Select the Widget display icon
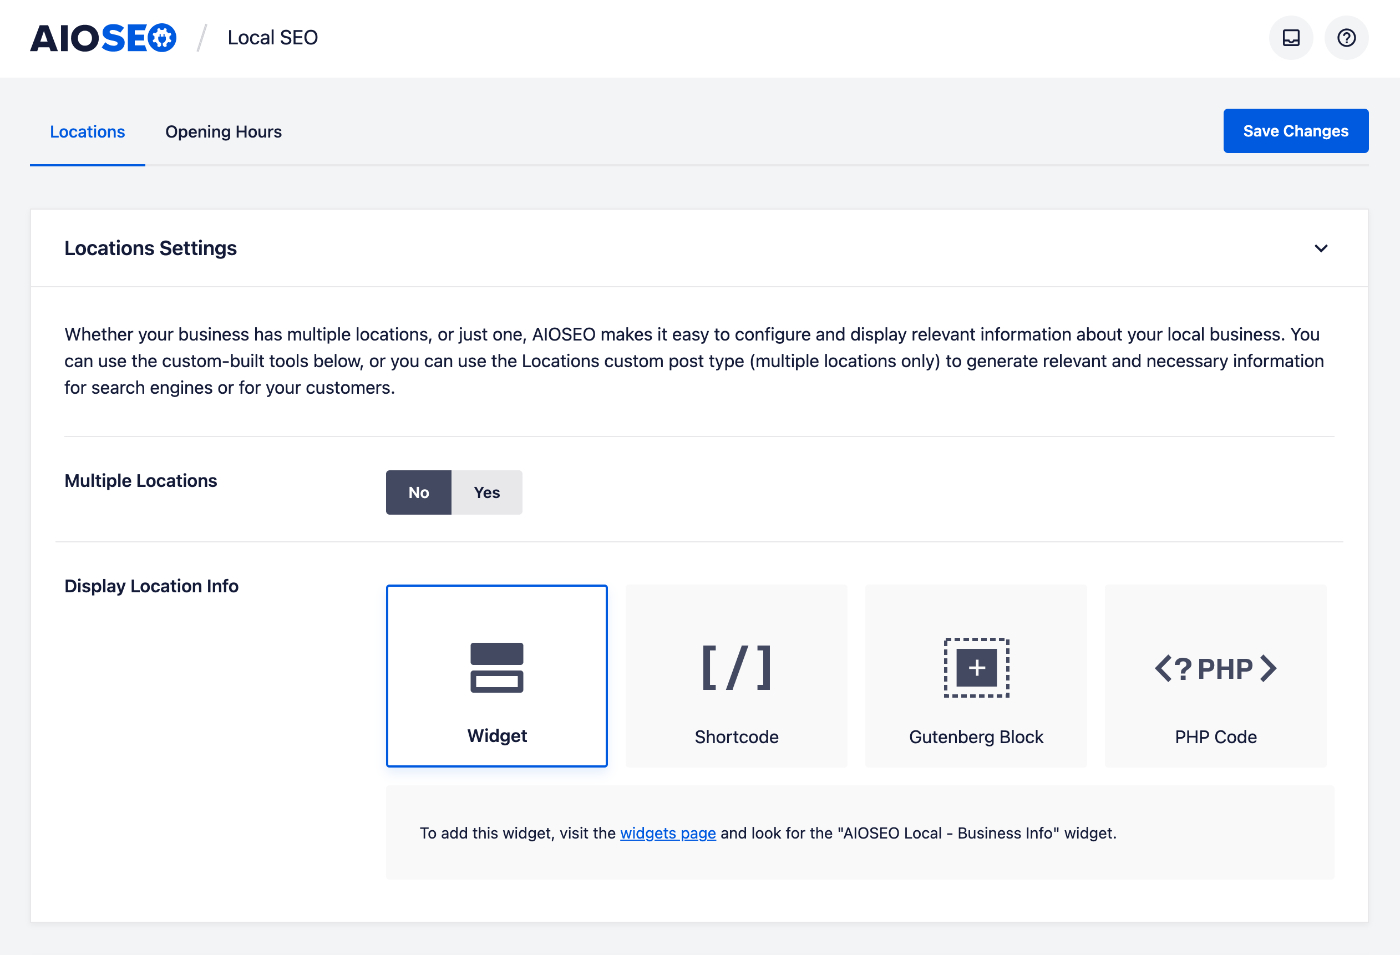The width and height of the screenshot is (1400, 955). point(497,668)
